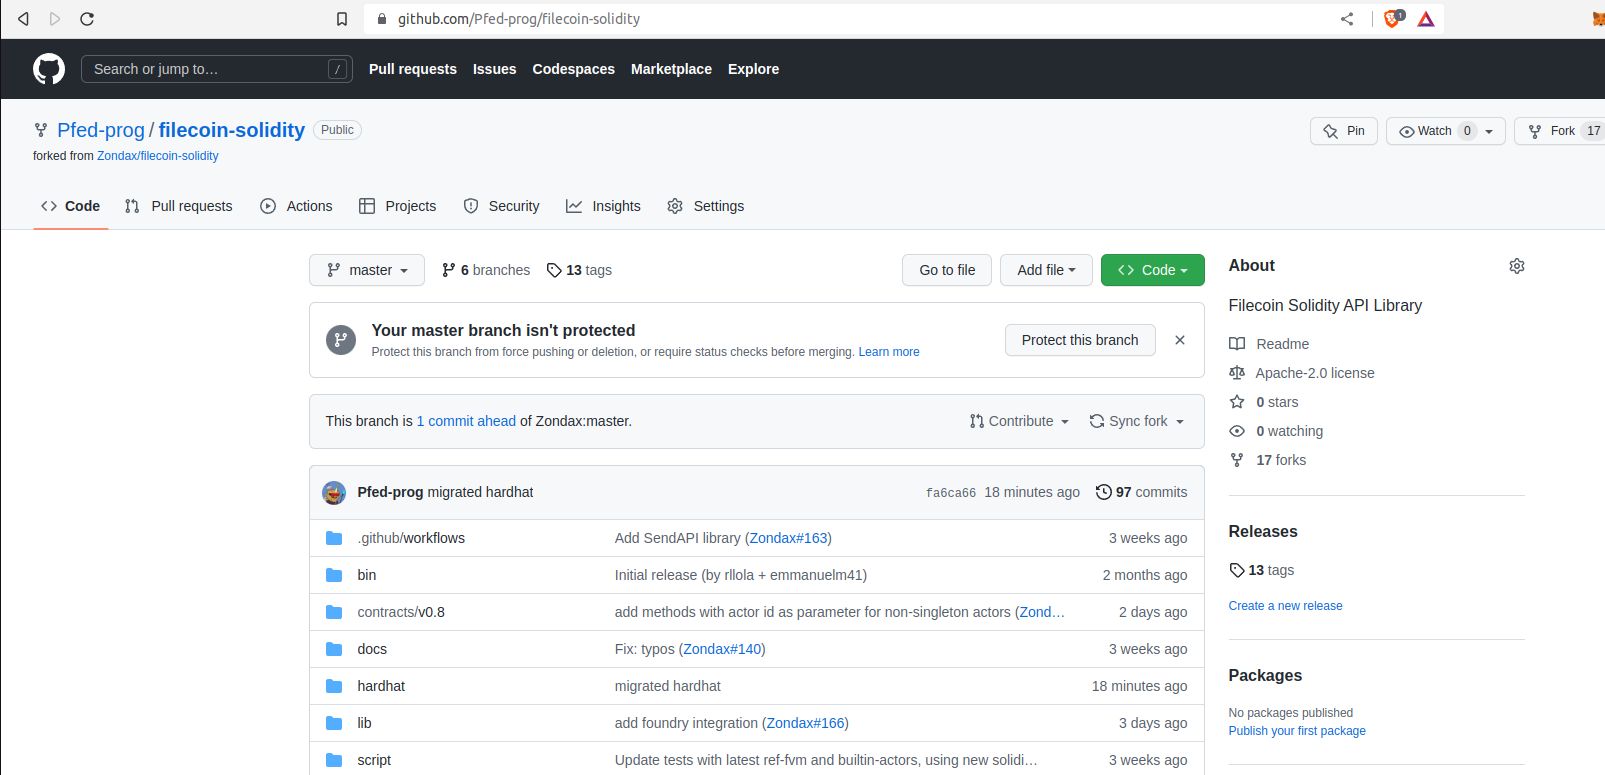Viewport: 1605px width, 775px height.
Task: Click Publish your first package link
Action: click(x=1297, y=731)
